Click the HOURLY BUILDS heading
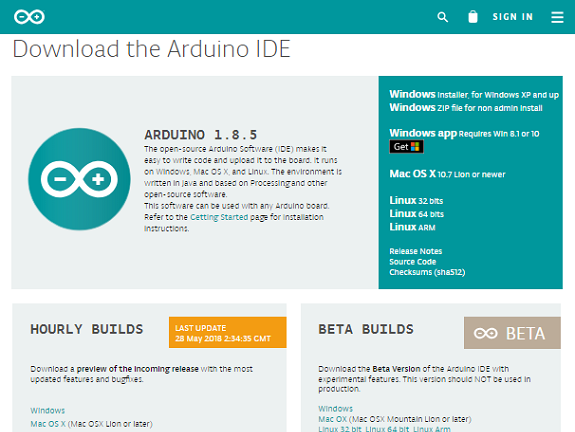Screen dimensions: 575x432 coord(87,329)
